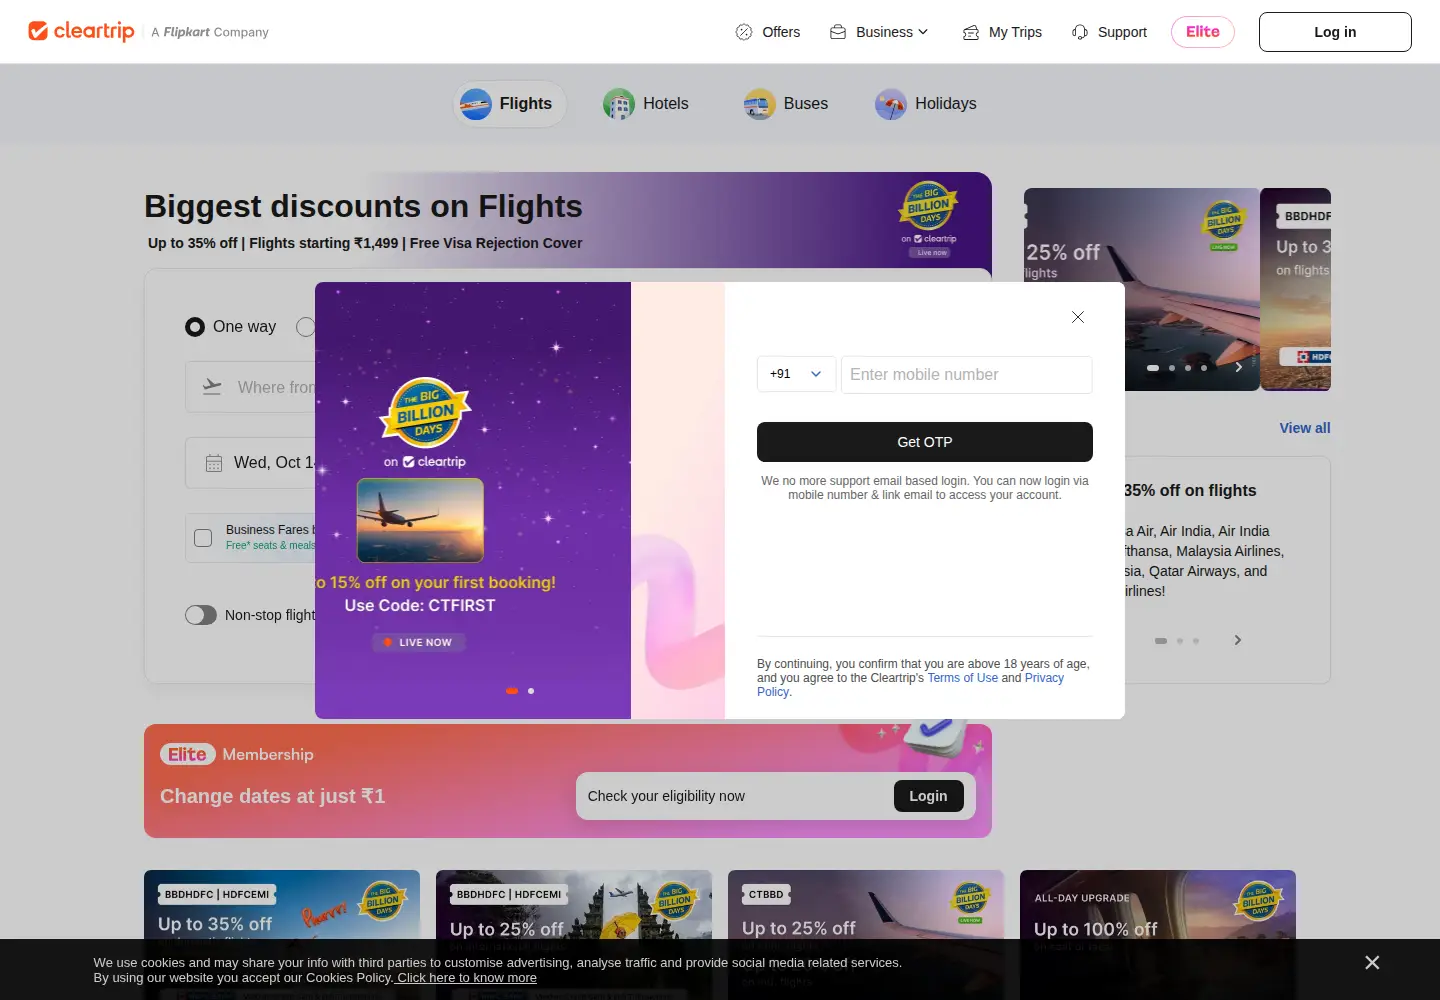This screenshot has height=1000, width=1440.
Task: Click the Log in button
Action: point(1335,32)
